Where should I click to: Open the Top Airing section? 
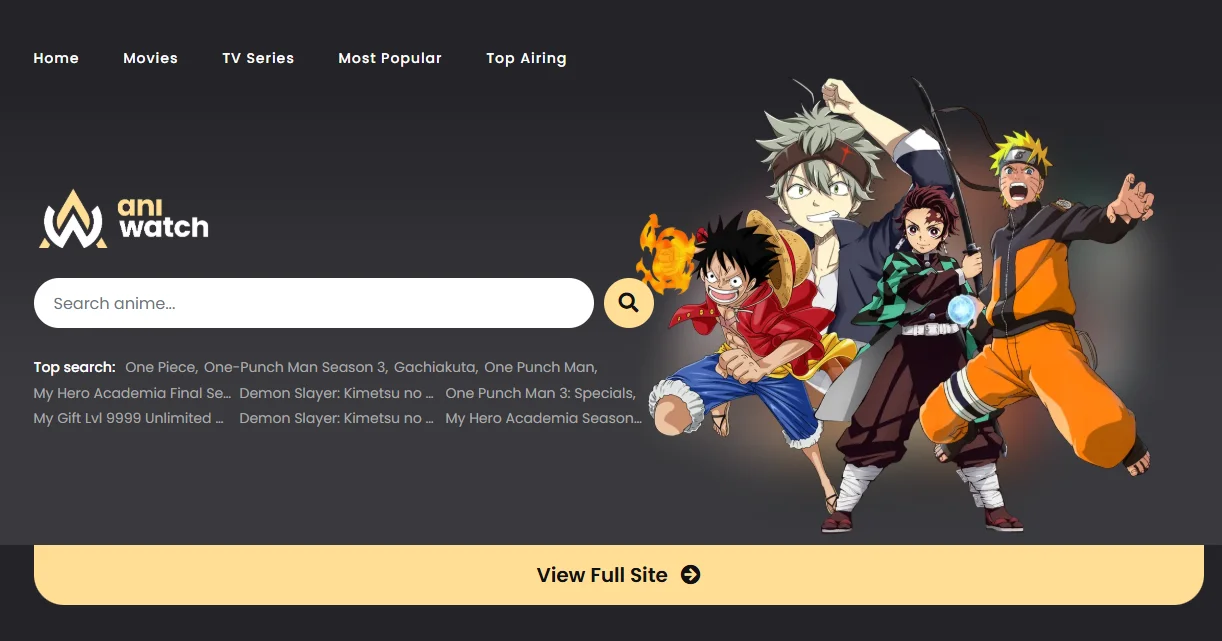click(526, 58)
